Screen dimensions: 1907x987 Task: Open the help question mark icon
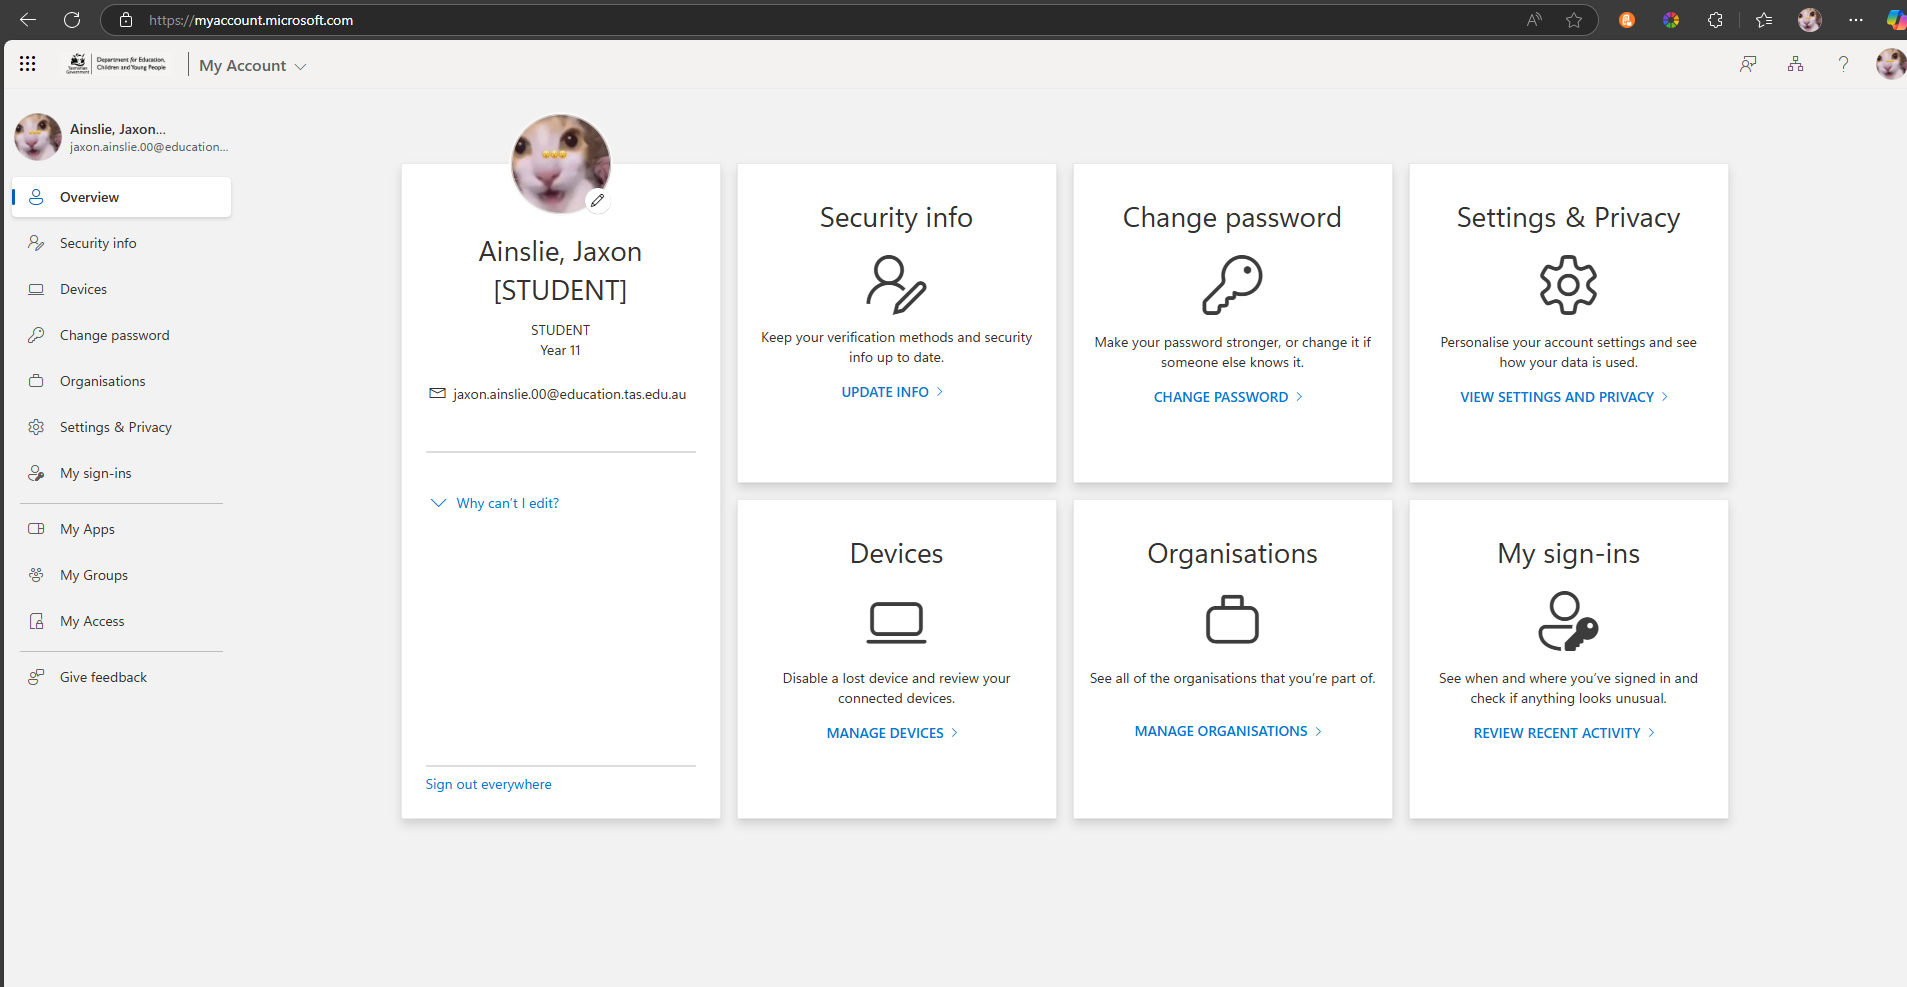[x=1843, y=64]
